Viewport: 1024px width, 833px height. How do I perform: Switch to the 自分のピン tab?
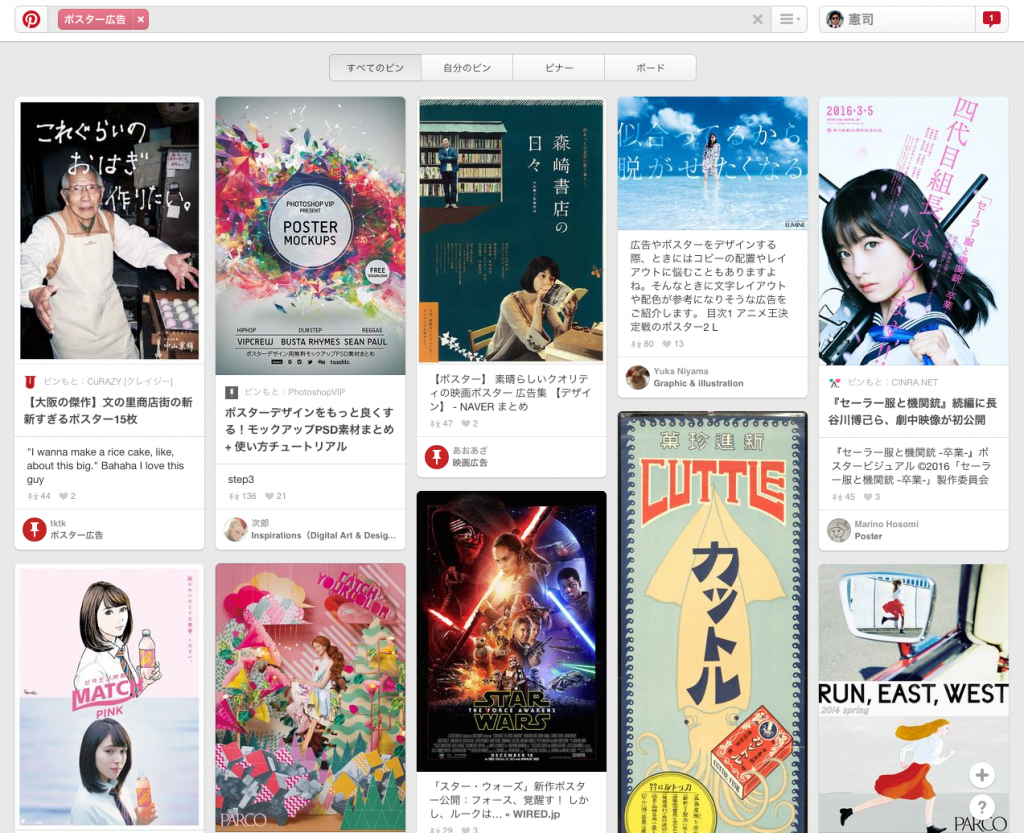tap(467, 68)
